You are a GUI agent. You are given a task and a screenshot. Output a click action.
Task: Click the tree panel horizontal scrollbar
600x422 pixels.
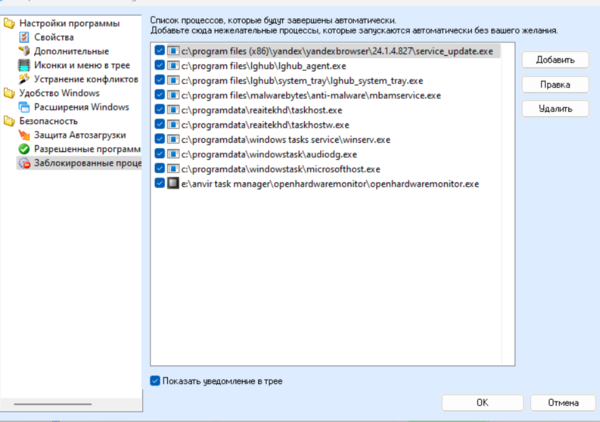pyautogui.click(x=53, y=404)
